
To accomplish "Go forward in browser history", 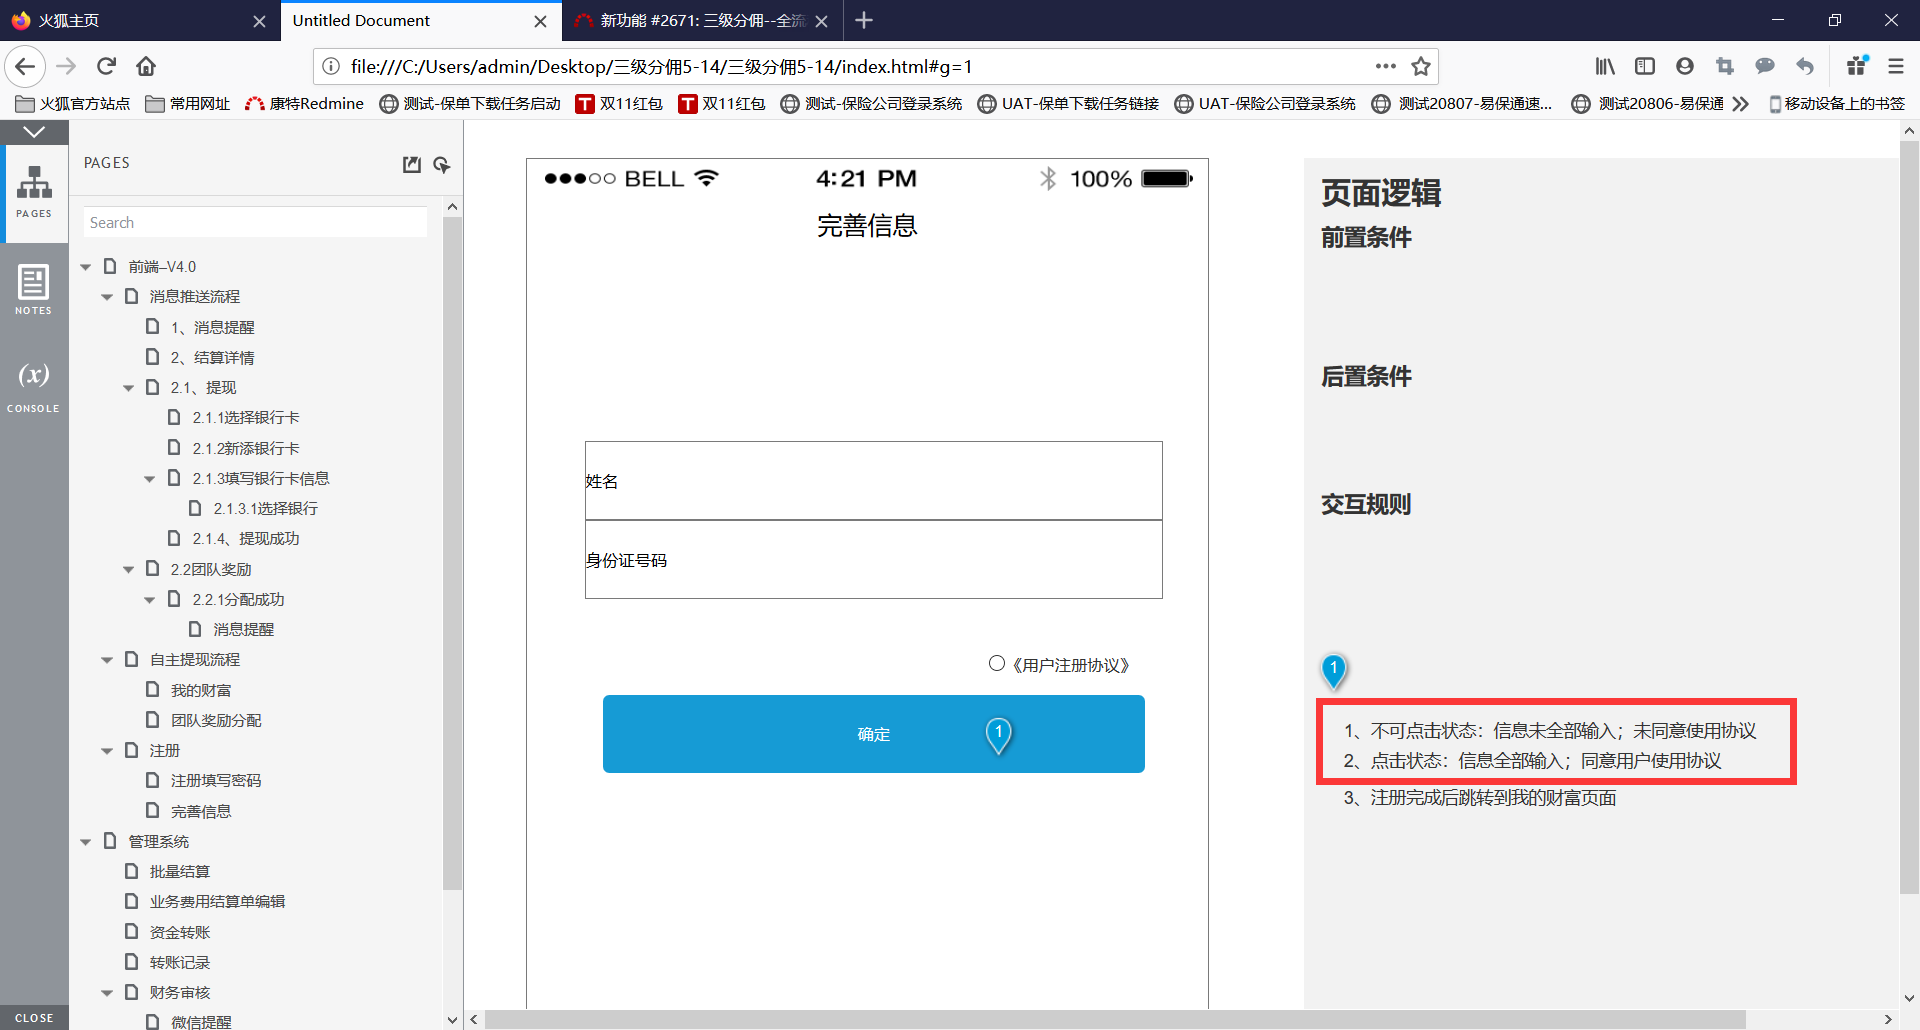I will click(x=66, y=67).
